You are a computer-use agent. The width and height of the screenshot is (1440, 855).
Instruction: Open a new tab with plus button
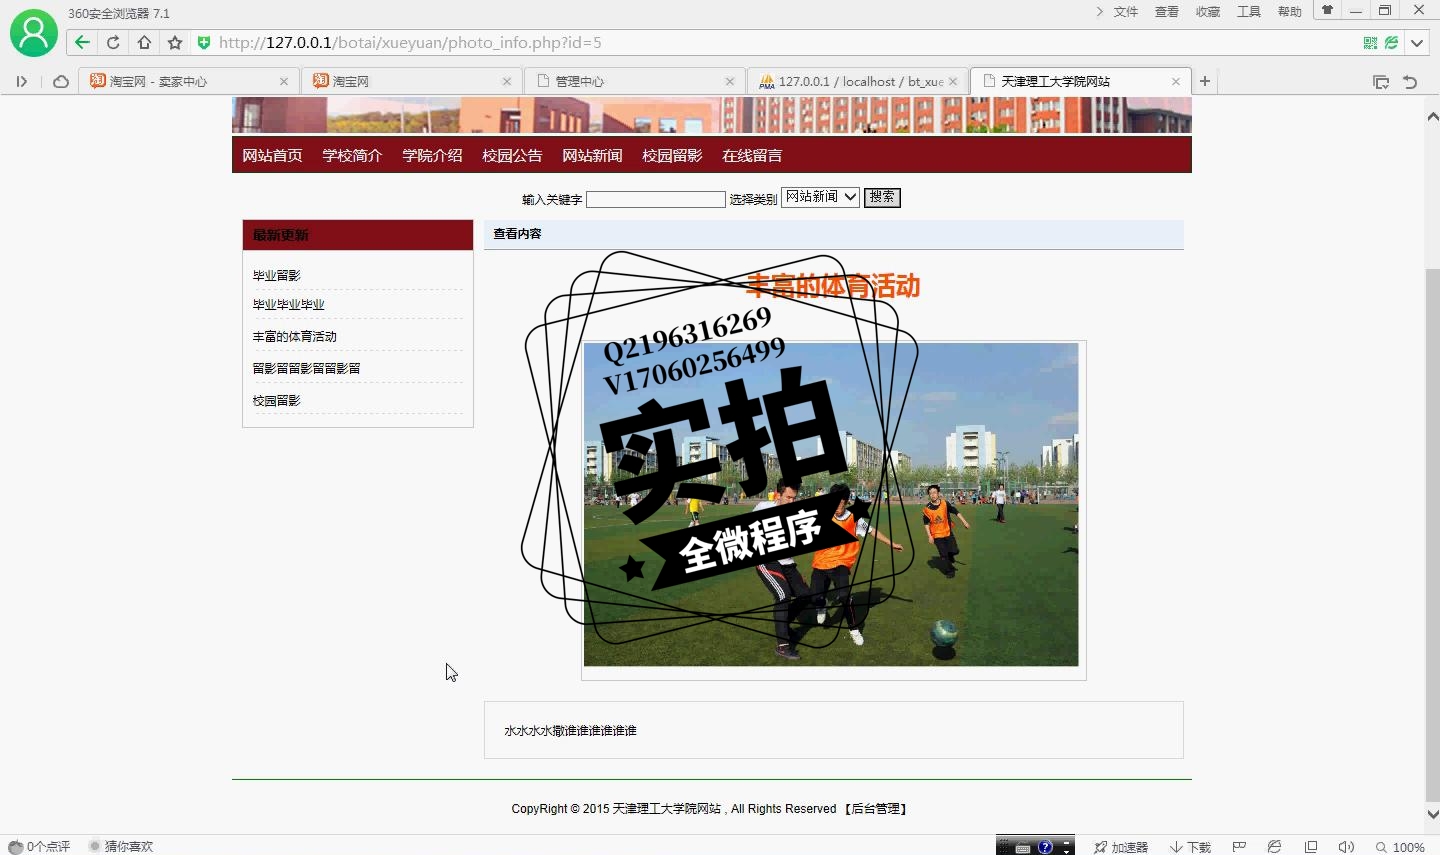tap(1205, 82)
